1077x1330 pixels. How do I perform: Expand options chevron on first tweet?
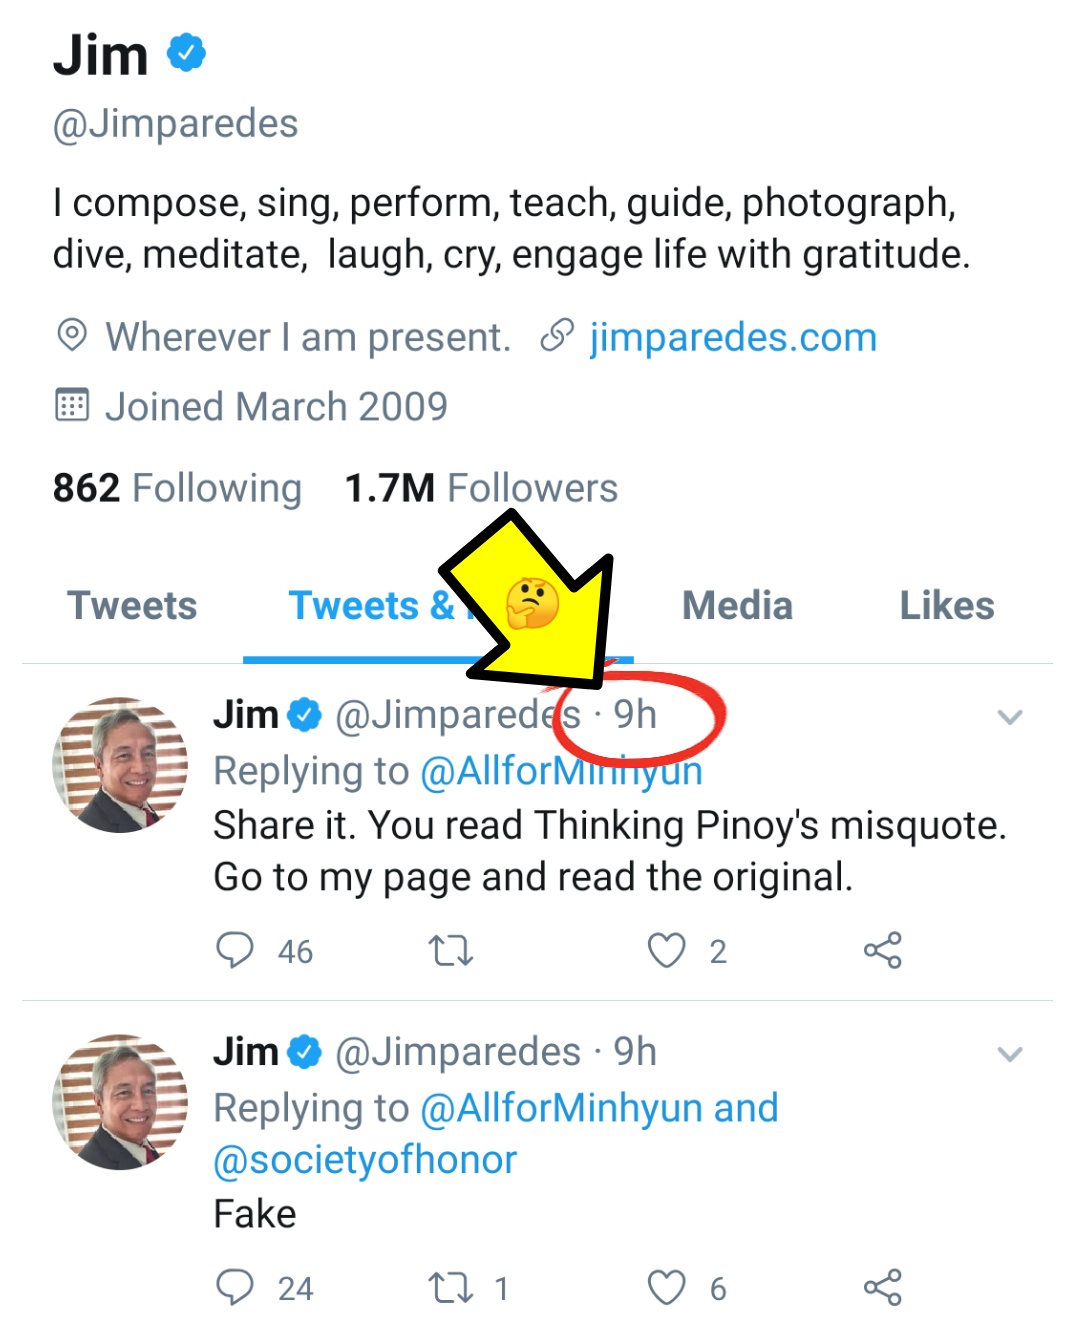coord(1010,717)
